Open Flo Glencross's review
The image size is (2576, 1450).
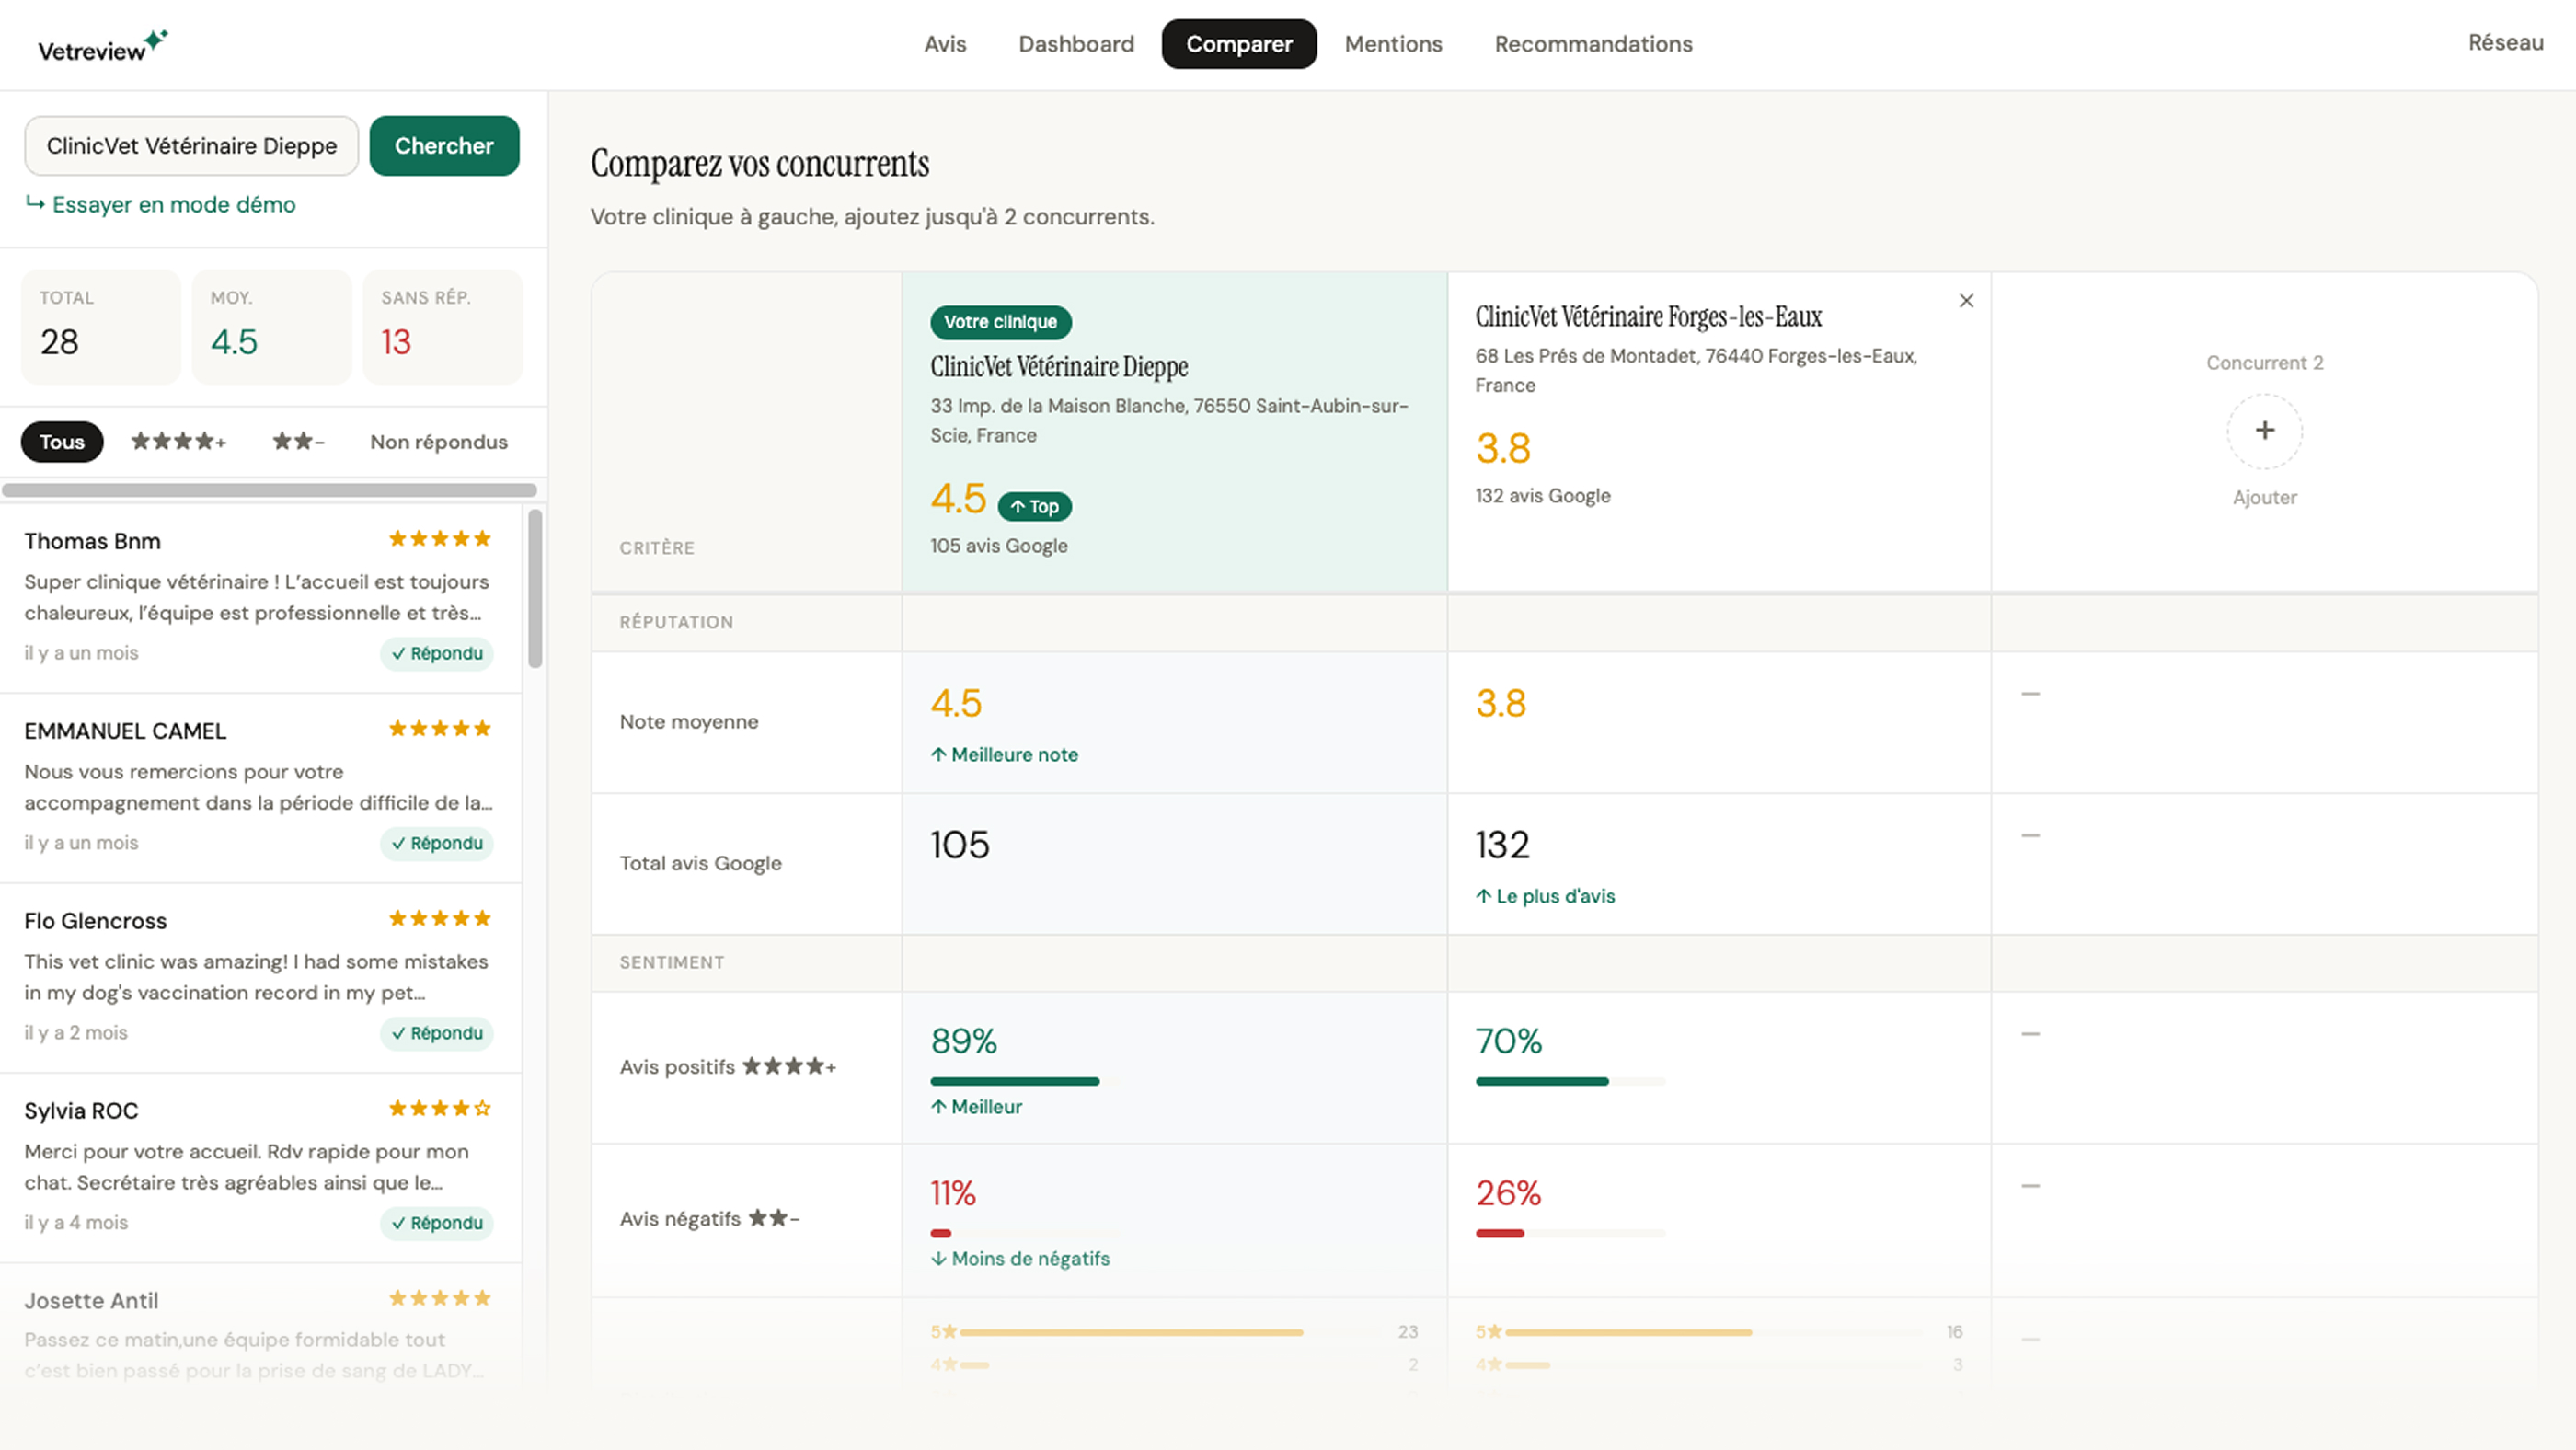(x=260, y=978)
